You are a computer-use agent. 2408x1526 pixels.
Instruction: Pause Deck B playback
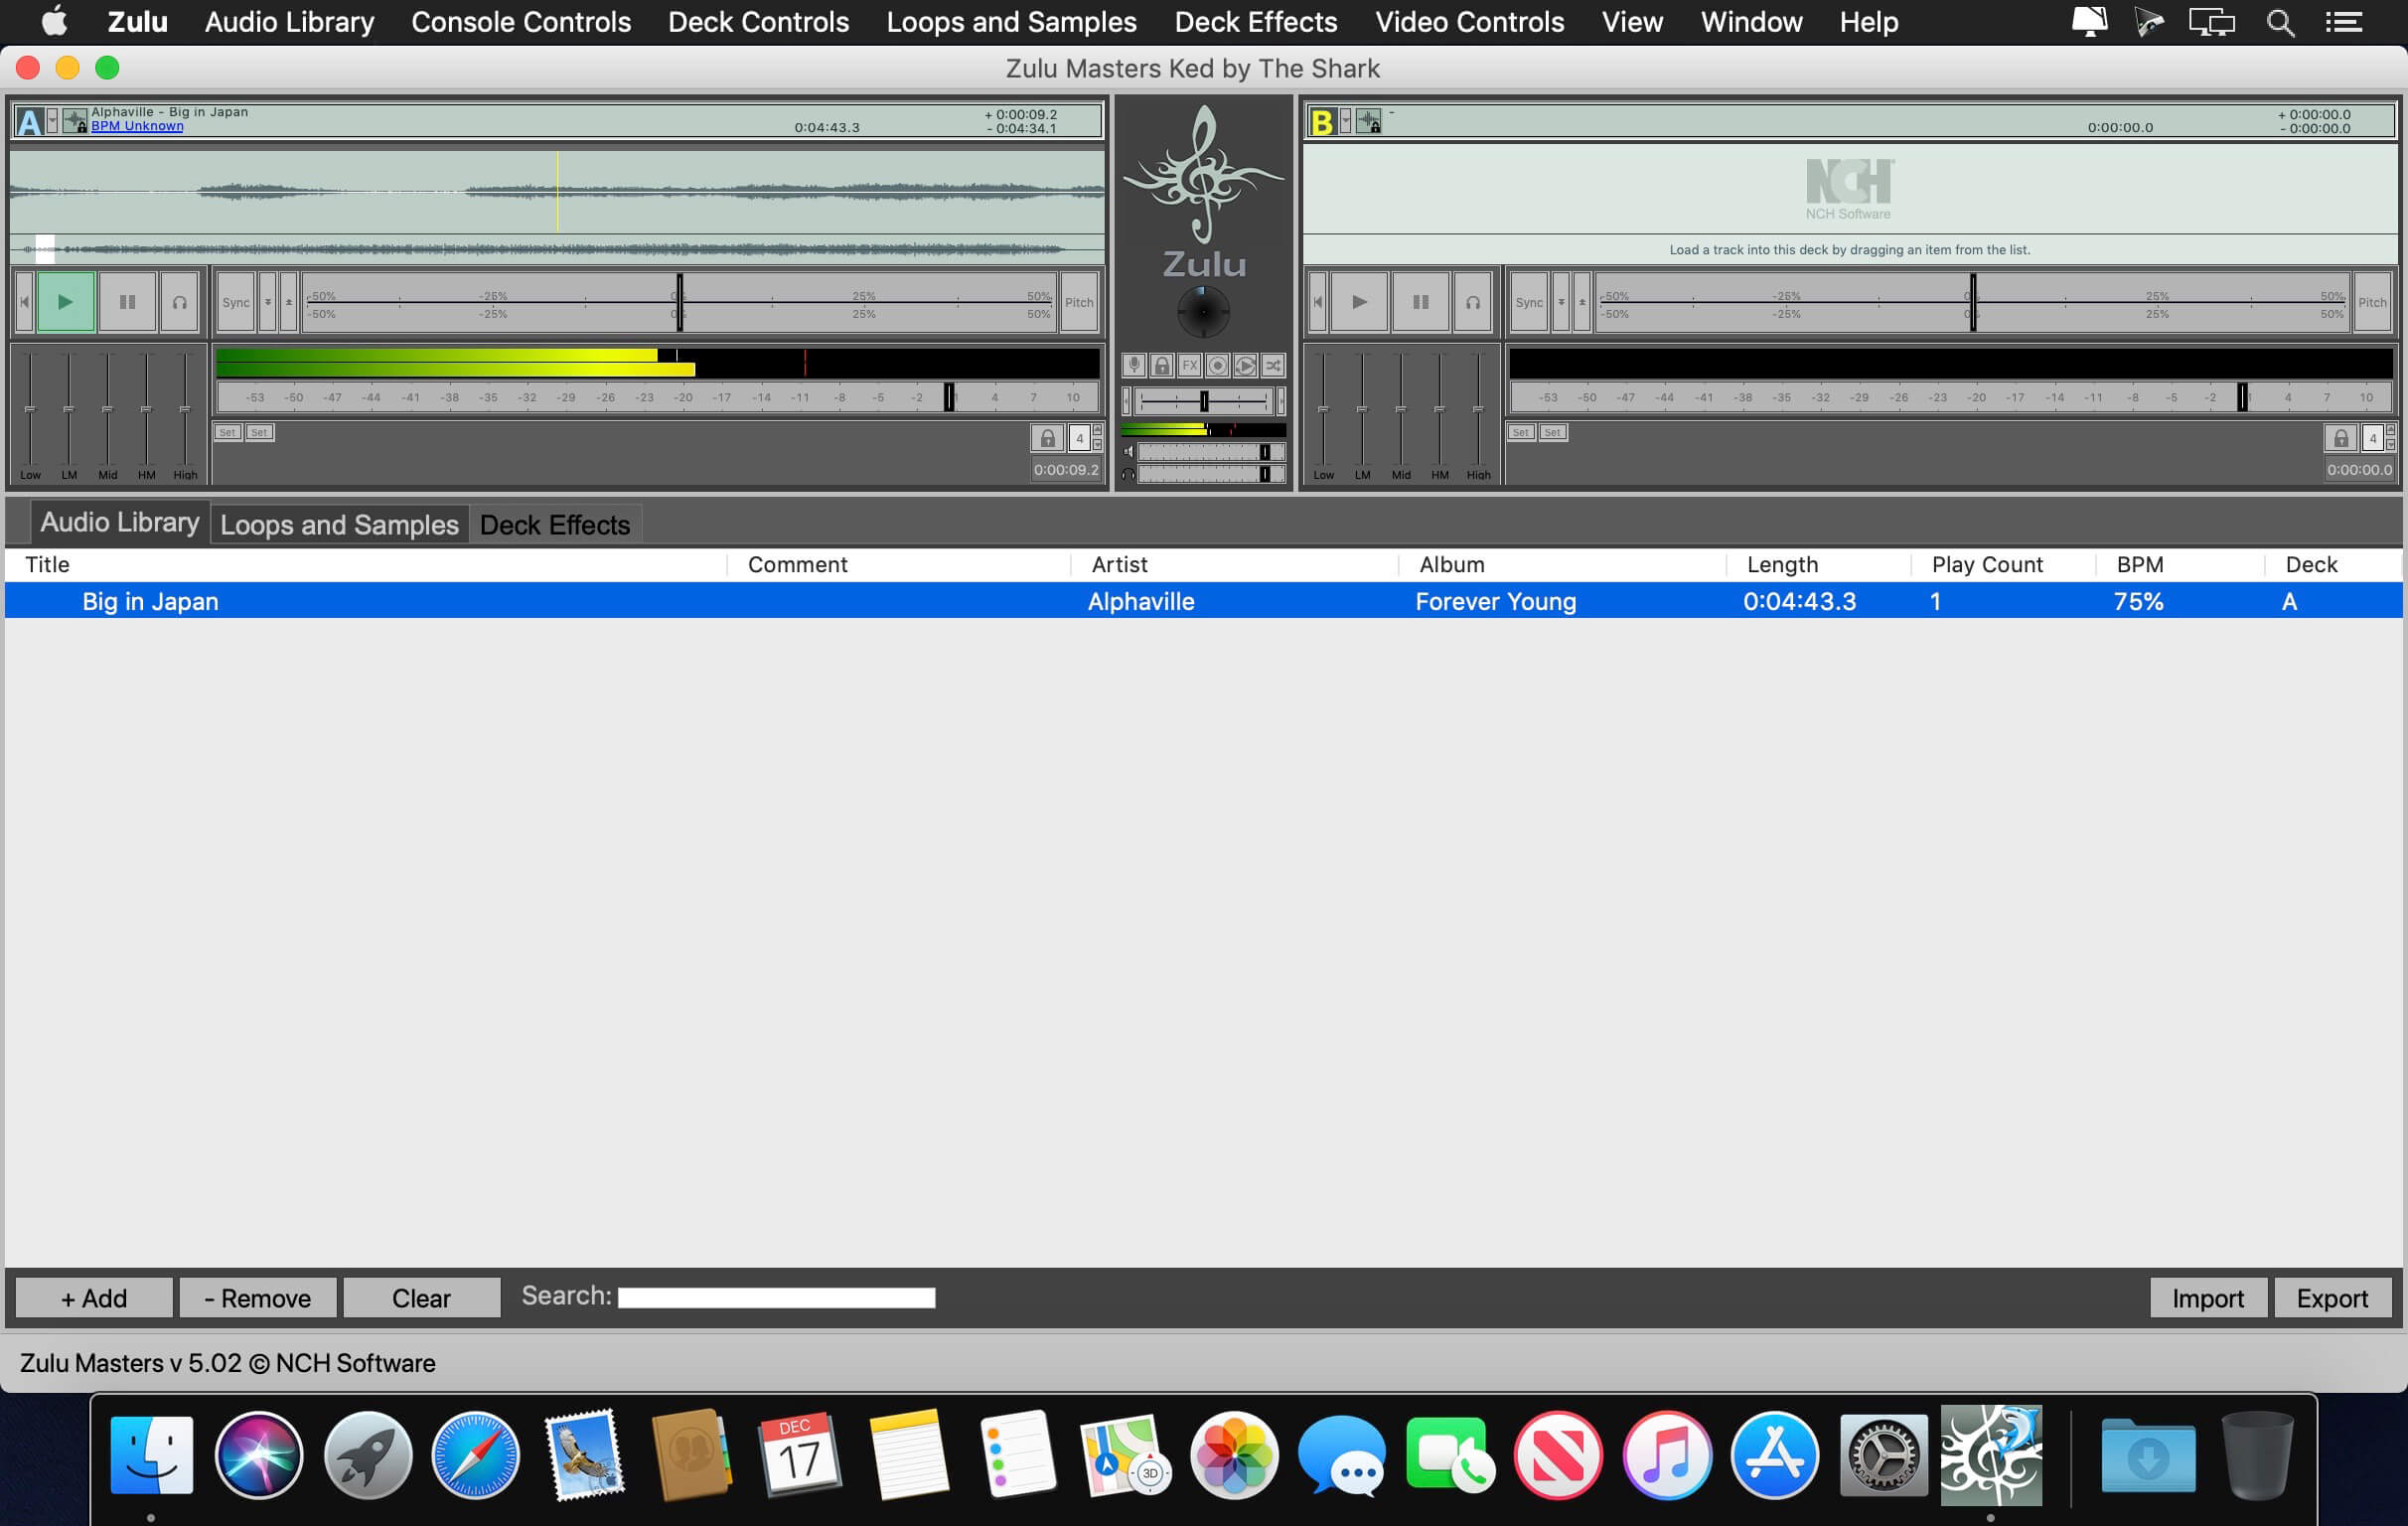tap(1420, 301)
